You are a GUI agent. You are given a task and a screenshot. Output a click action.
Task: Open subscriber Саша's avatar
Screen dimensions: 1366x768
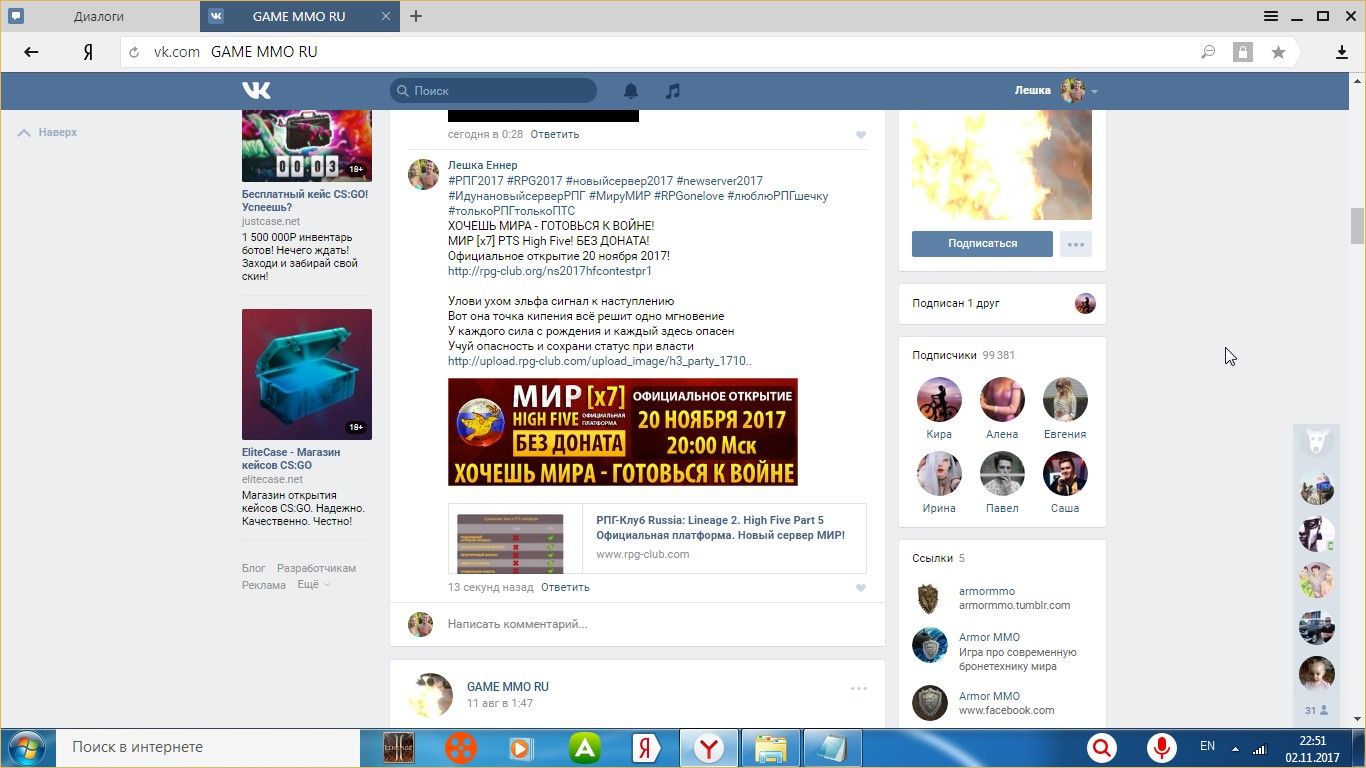click(1065, 474)
